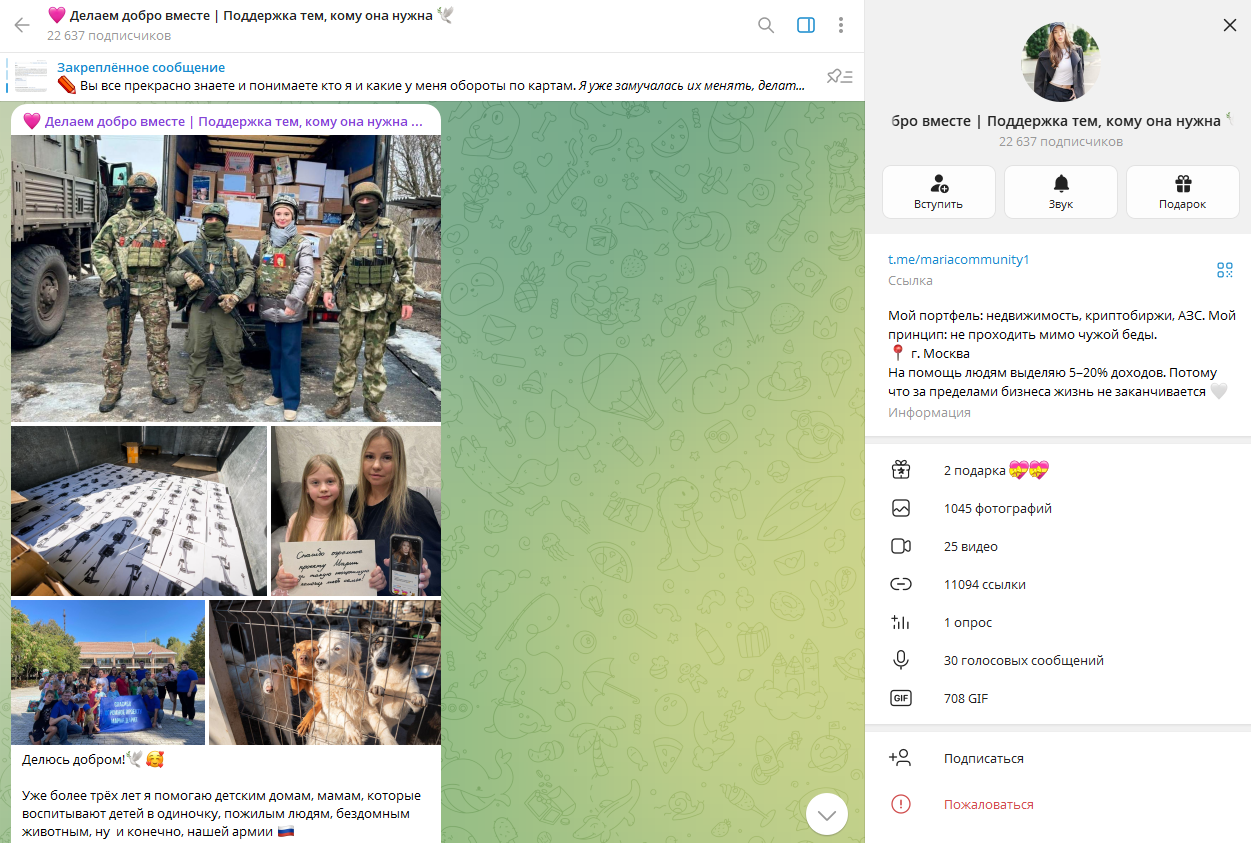Toggle the info side panel
This screenshot has width=1251, height=843.
[x=806, y=26]
